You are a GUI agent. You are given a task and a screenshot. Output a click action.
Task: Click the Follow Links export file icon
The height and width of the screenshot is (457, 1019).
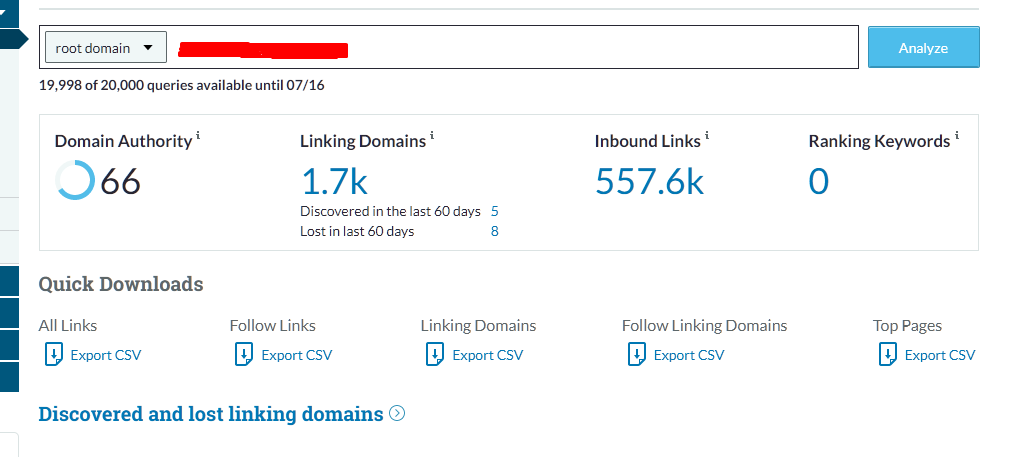pos(243,354)
